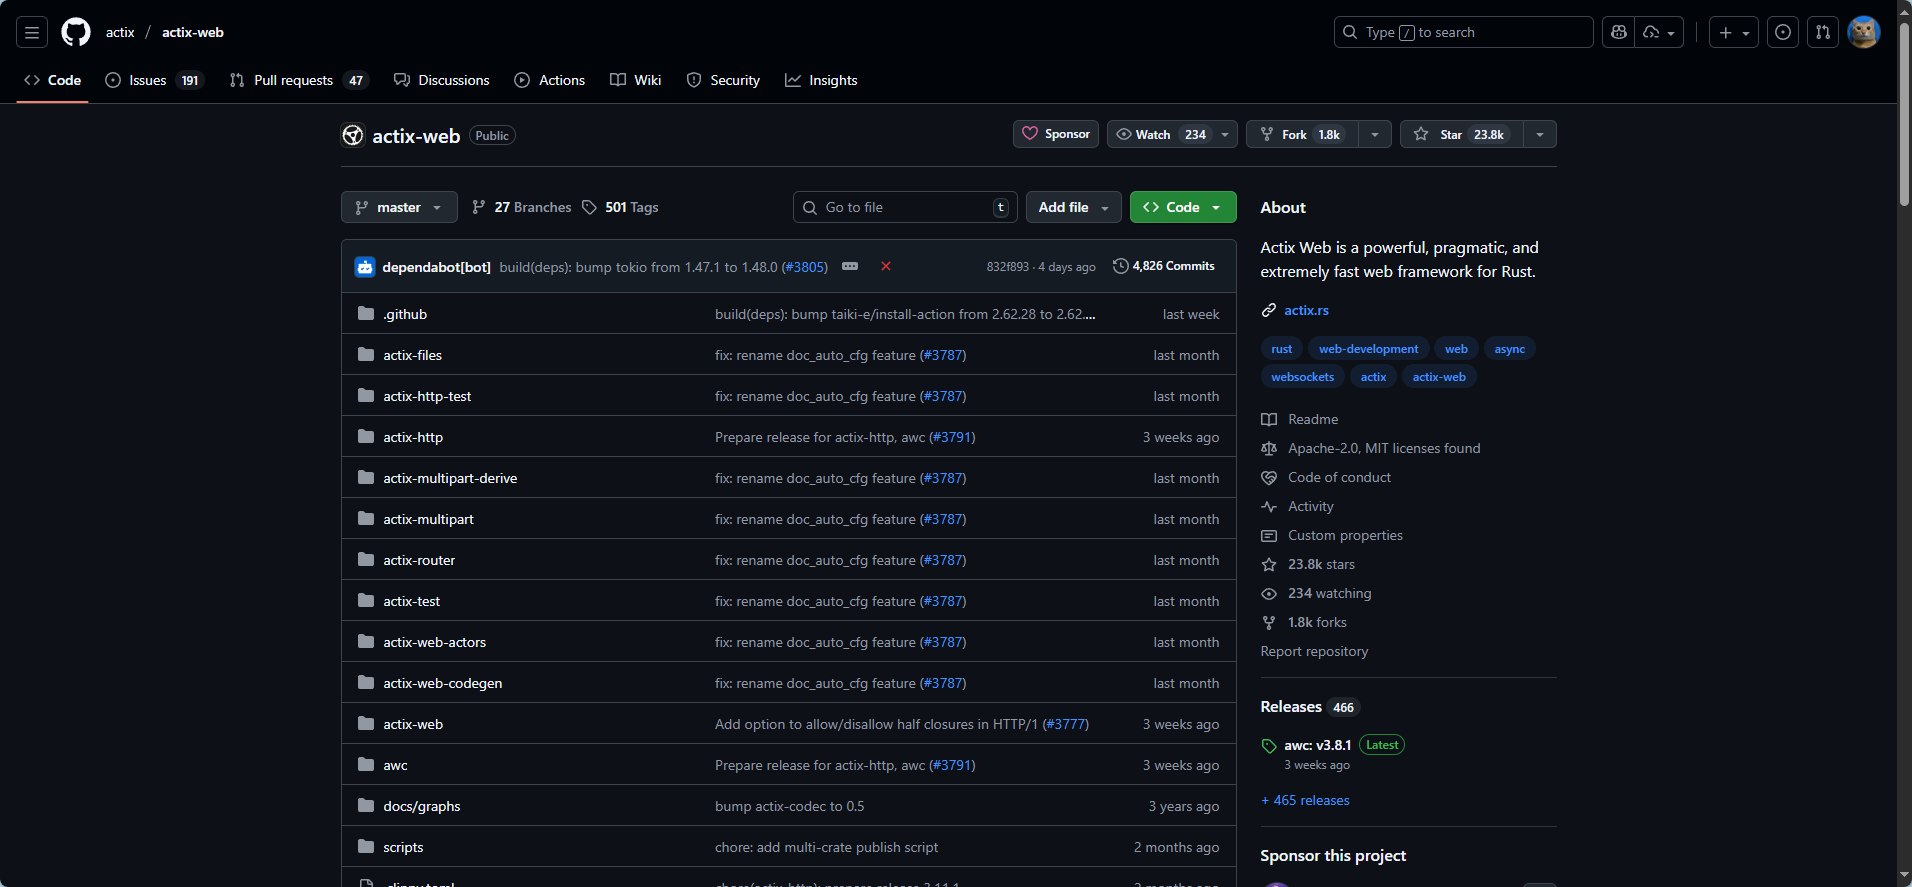Open the master branch selector
The height and width of the screenshot is (887, 1912).
click(399, 207)
